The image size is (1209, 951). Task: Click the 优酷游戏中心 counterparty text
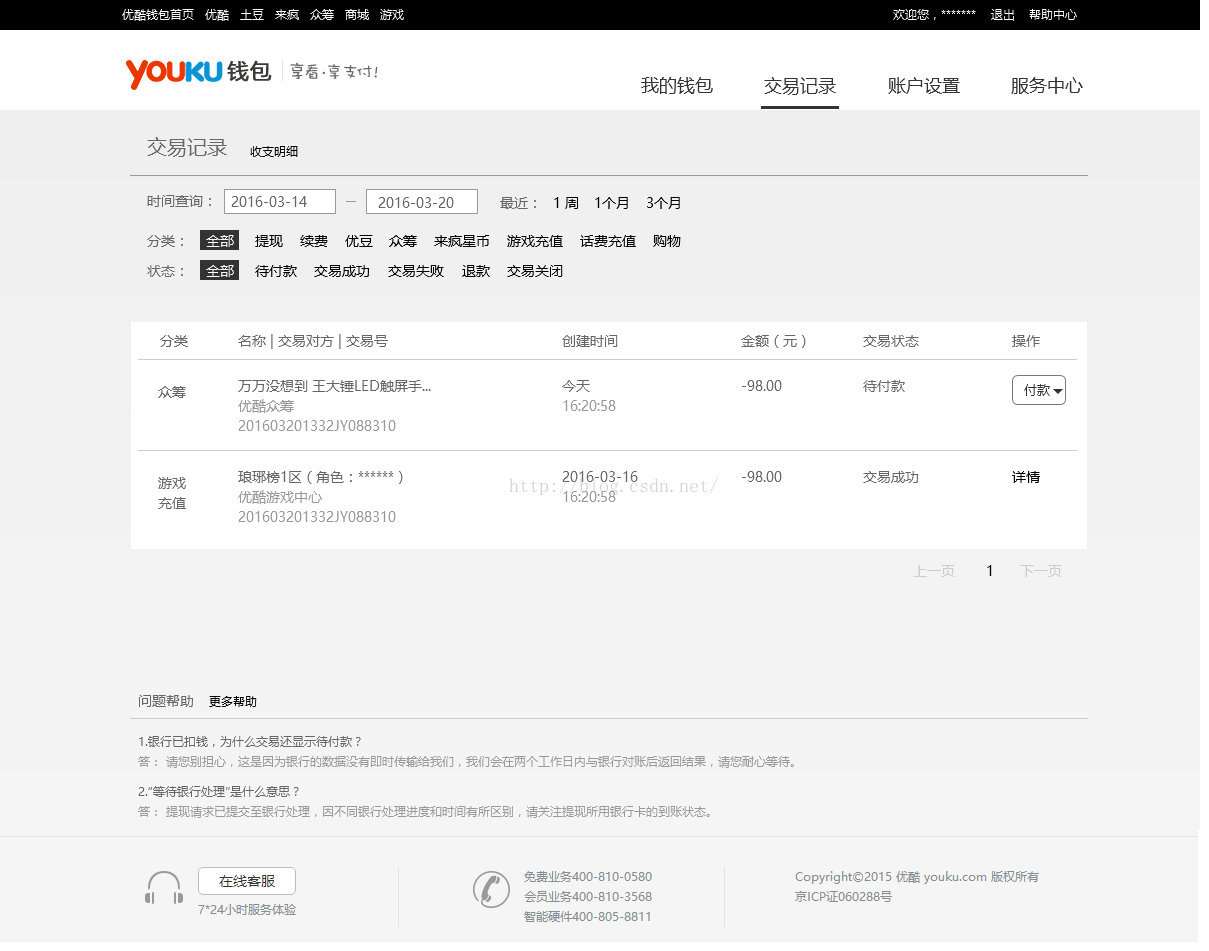280,497
